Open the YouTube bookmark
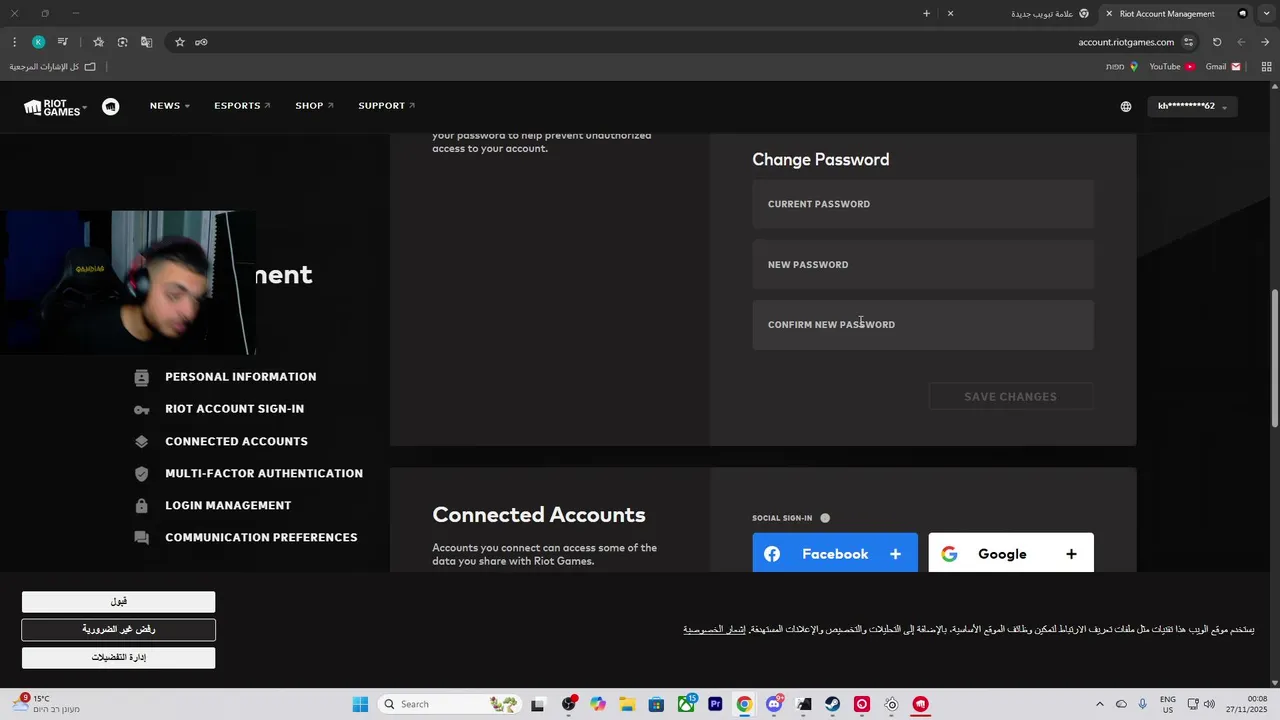The image size is (1280, 720). pos(1171,67)
